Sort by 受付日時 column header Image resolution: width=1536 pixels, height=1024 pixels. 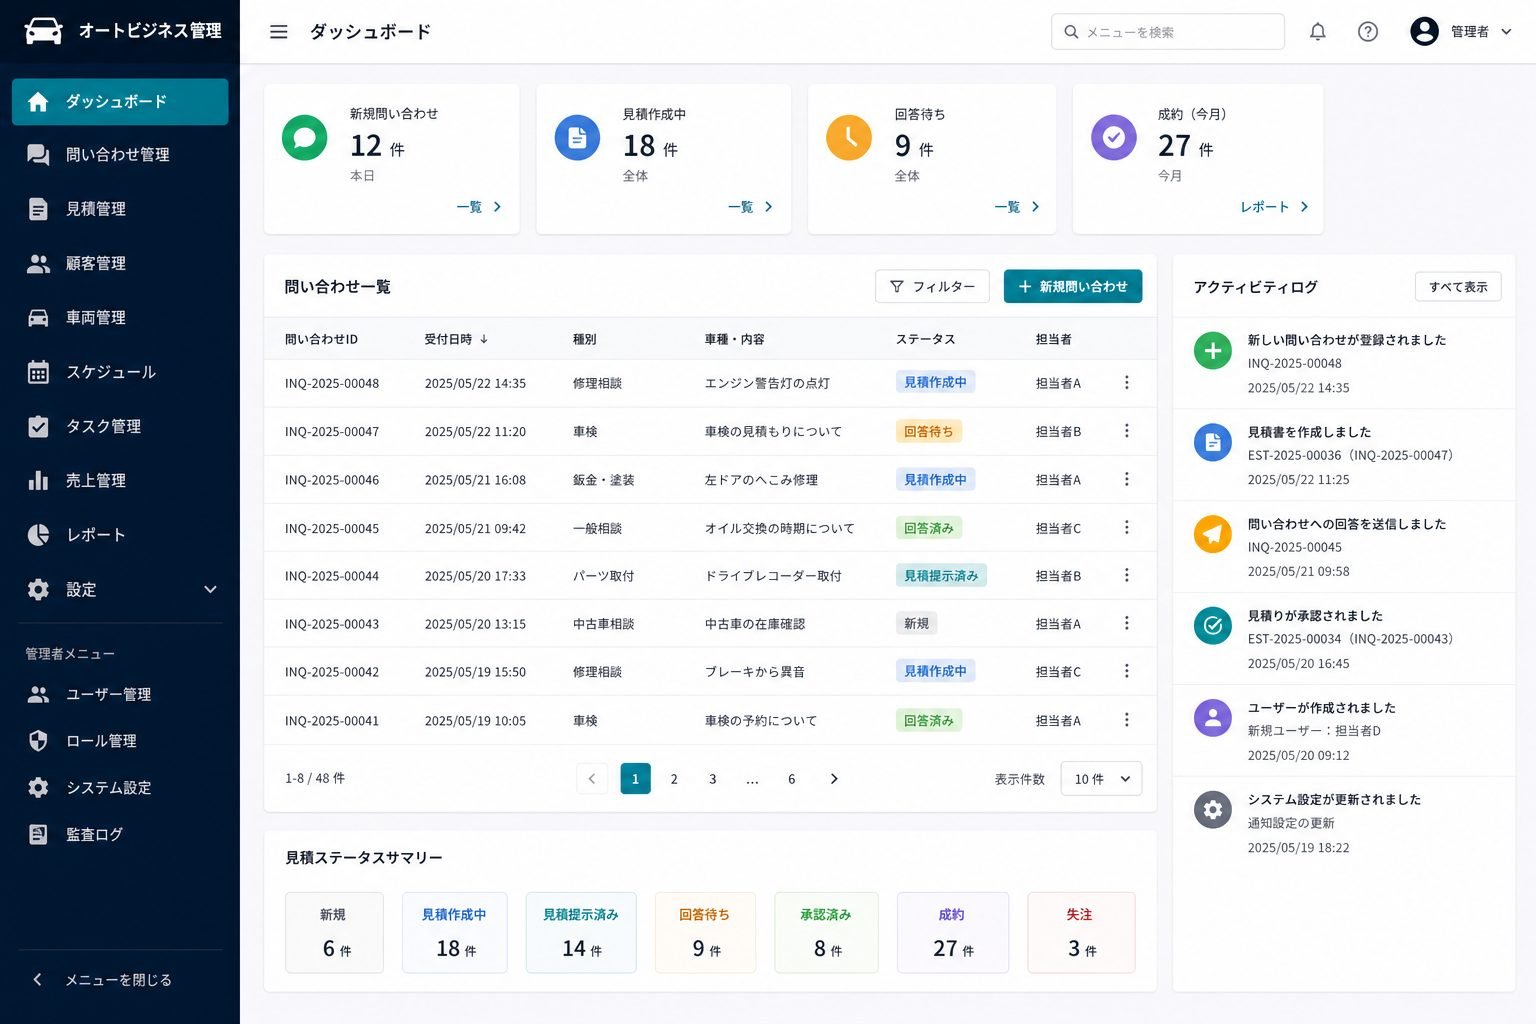(x=456, y=340)
